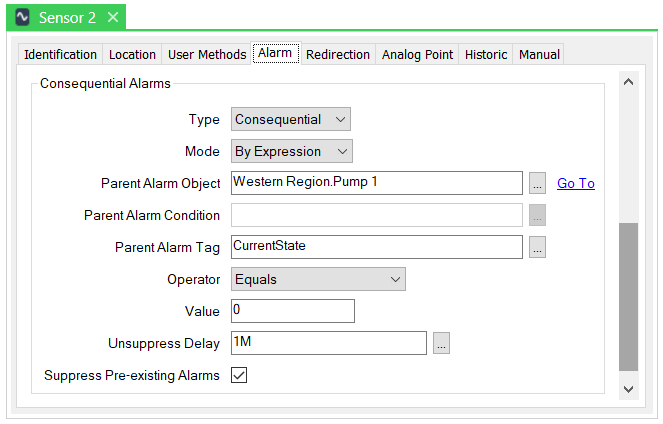Follow the Go To link
663x424 pixels.
pyautogui.click(x=576, y=183)
